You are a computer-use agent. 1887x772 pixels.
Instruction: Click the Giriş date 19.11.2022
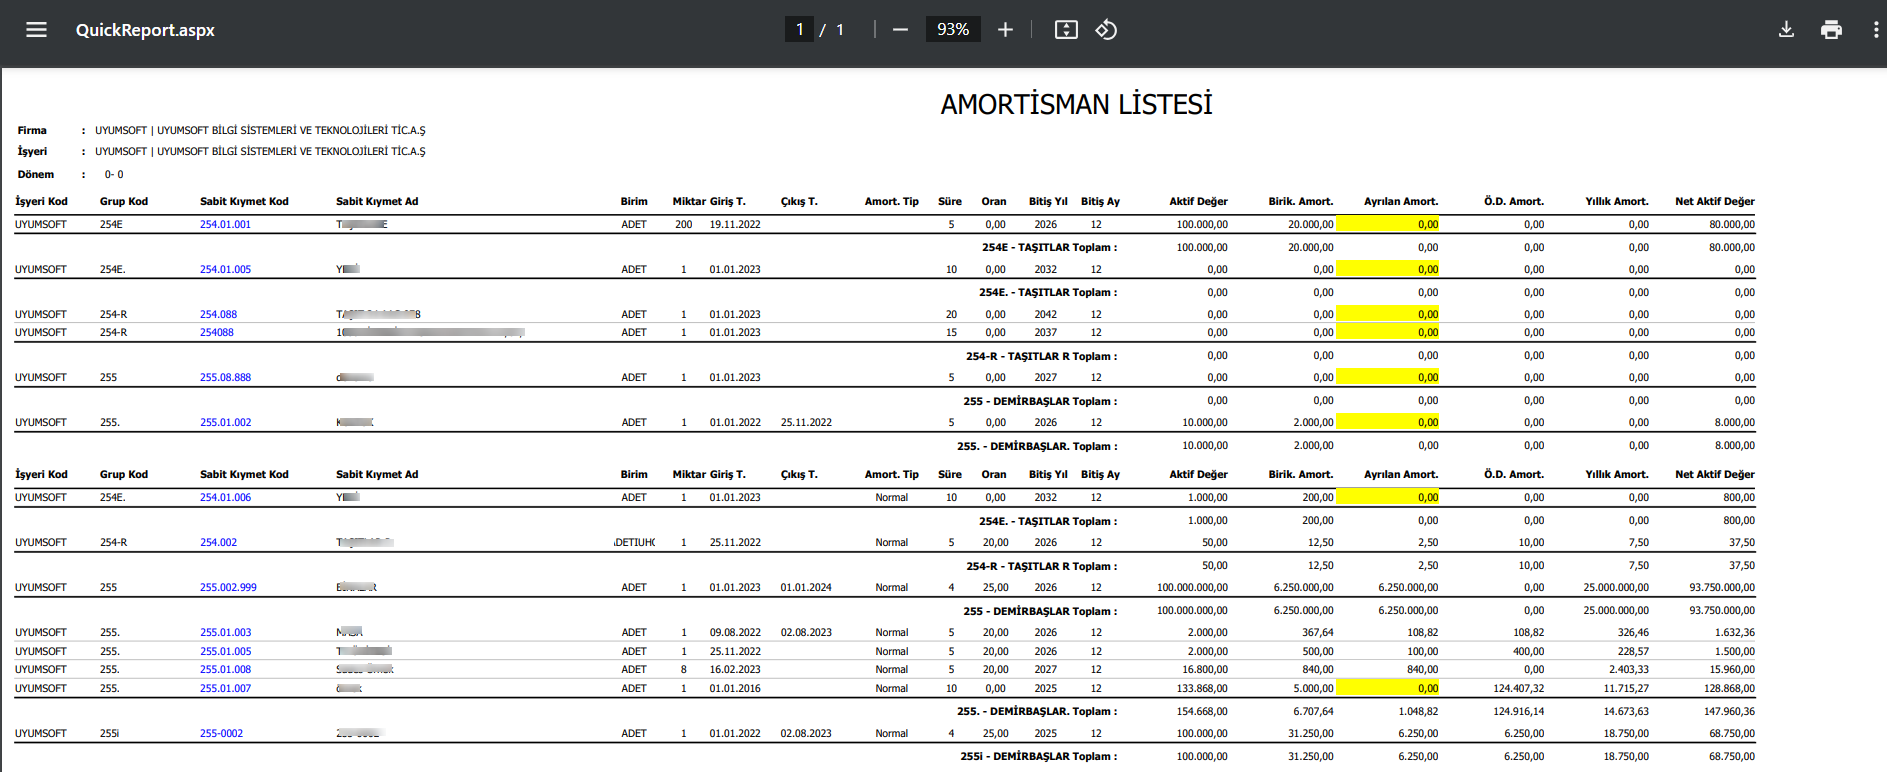coord(735,225)
